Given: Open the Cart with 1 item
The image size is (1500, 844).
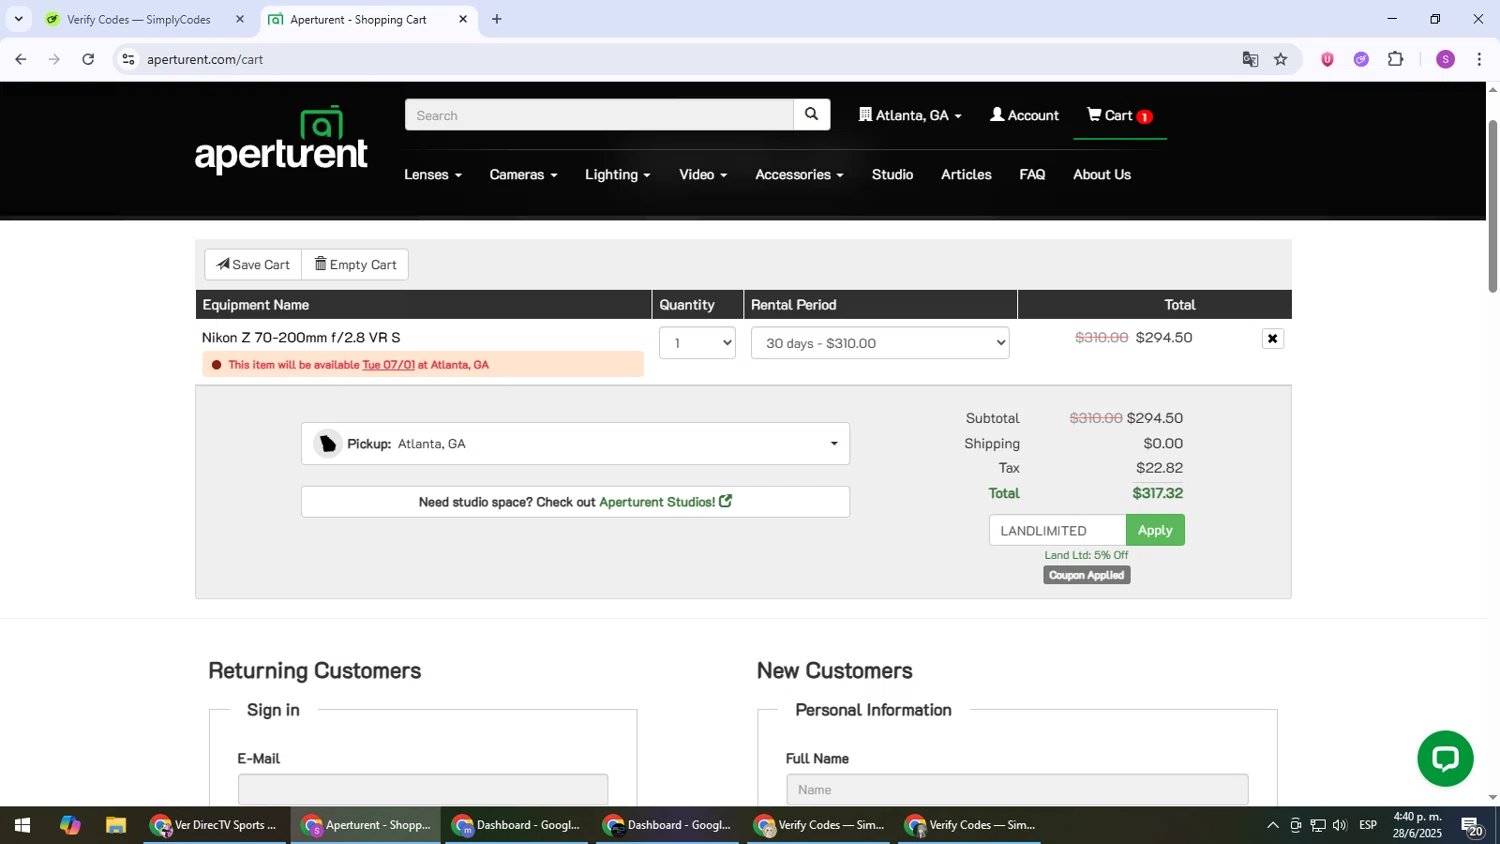Looking at the screenshot, I should (1120, 116).
